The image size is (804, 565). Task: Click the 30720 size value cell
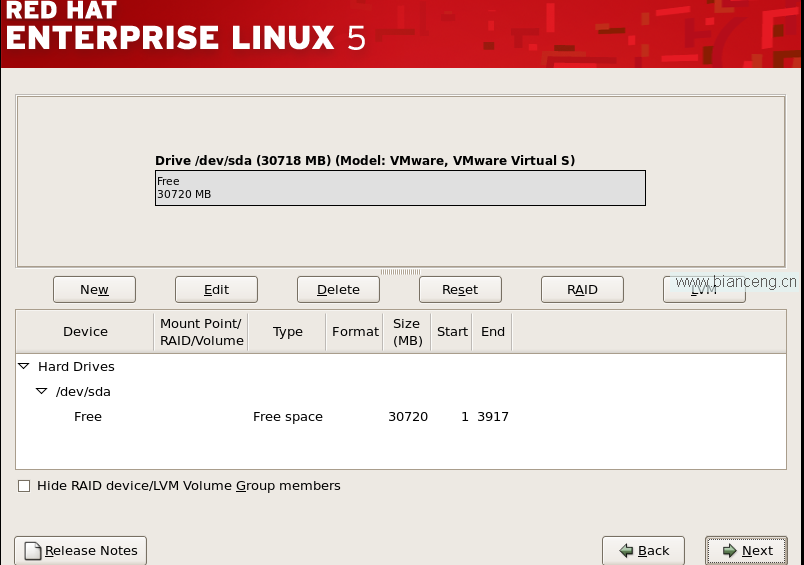pyautogui.click(x=408, y=417)
